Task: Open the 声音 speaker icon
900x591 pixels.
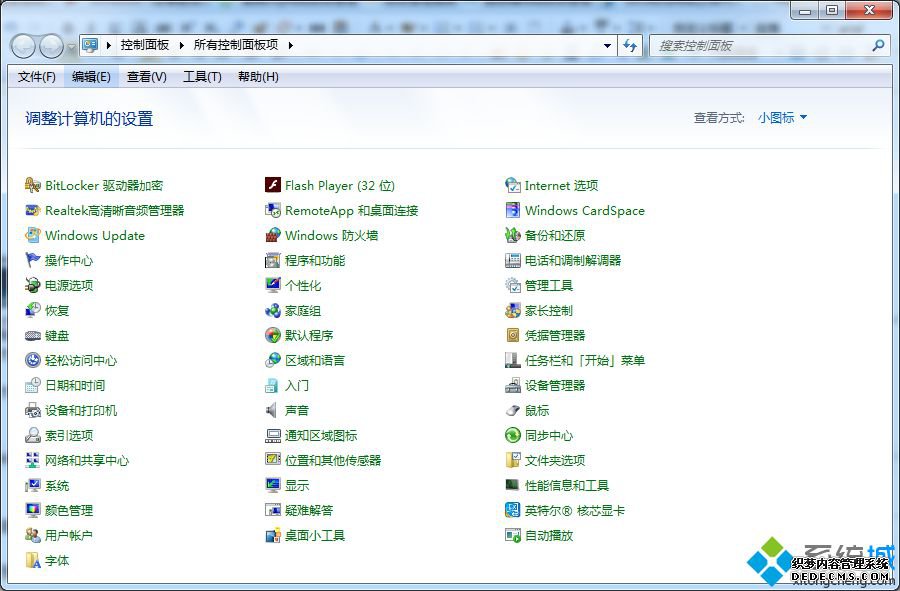Action: [x=273, y=410]
